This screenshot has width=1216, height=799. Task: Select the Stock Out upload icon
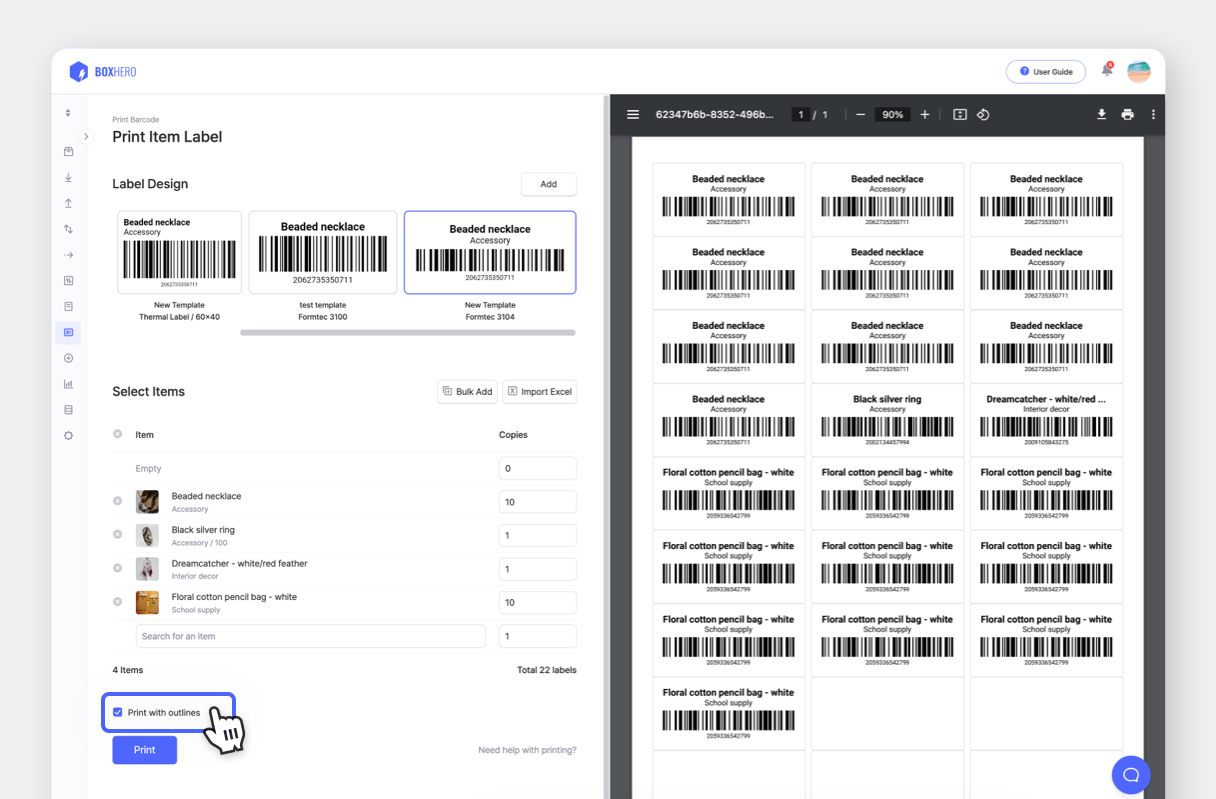68,203
